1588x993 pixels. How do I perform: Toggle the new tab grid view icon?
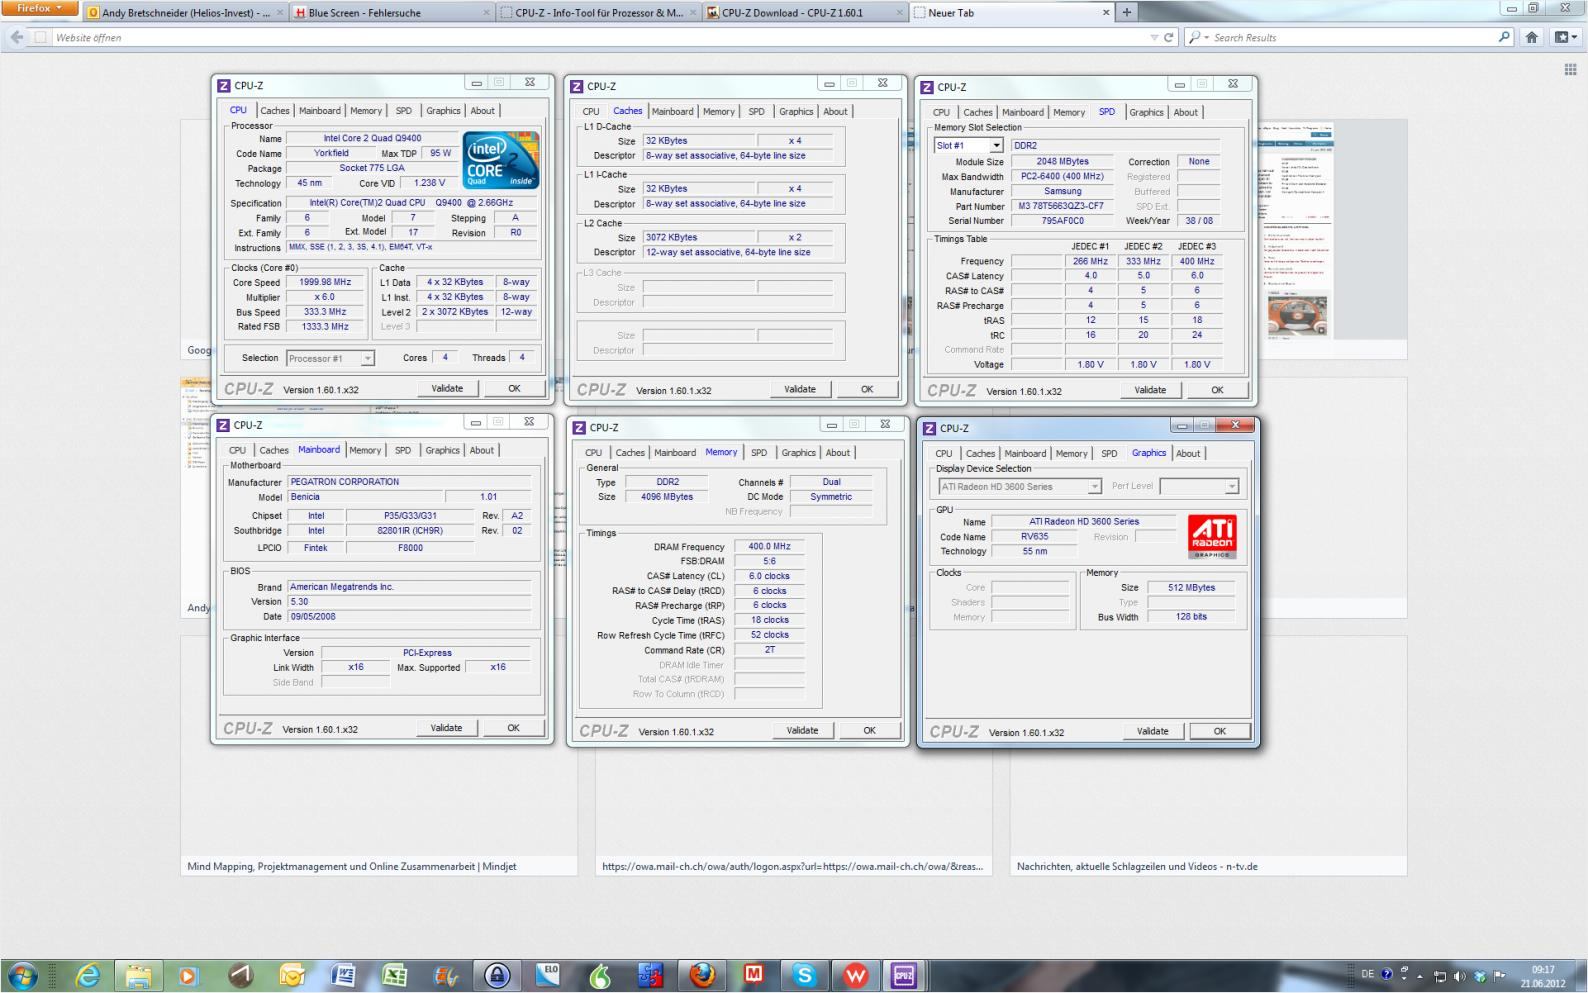click(1569, 69)
